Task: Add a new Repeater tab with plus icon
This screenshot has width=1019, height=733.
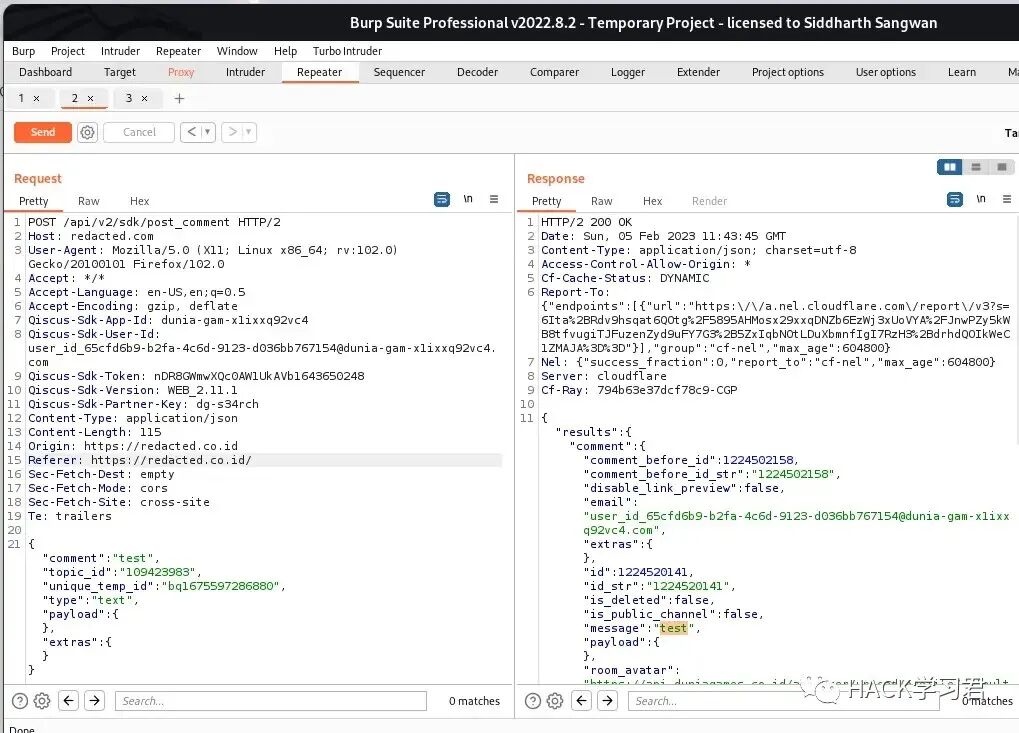Action: pyautogui.click(x=179, y=98)
